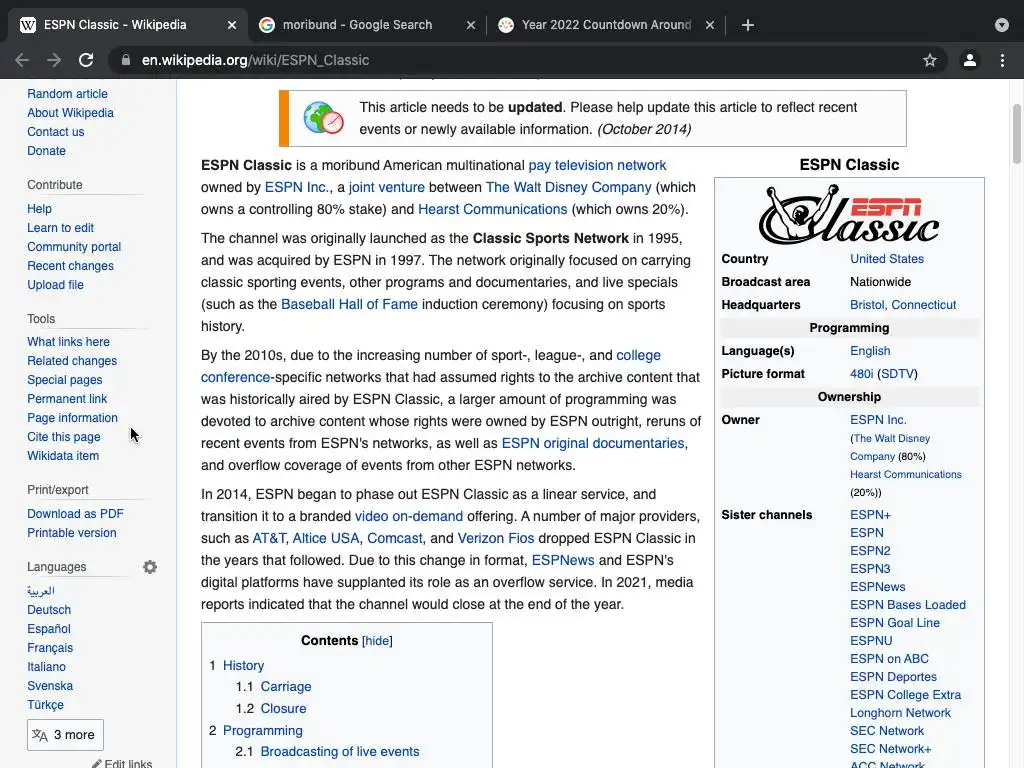Go back using the browser back arrow
Image resolution: width=1024 pixels, height=768 pixels.
(x=22, y=60)
